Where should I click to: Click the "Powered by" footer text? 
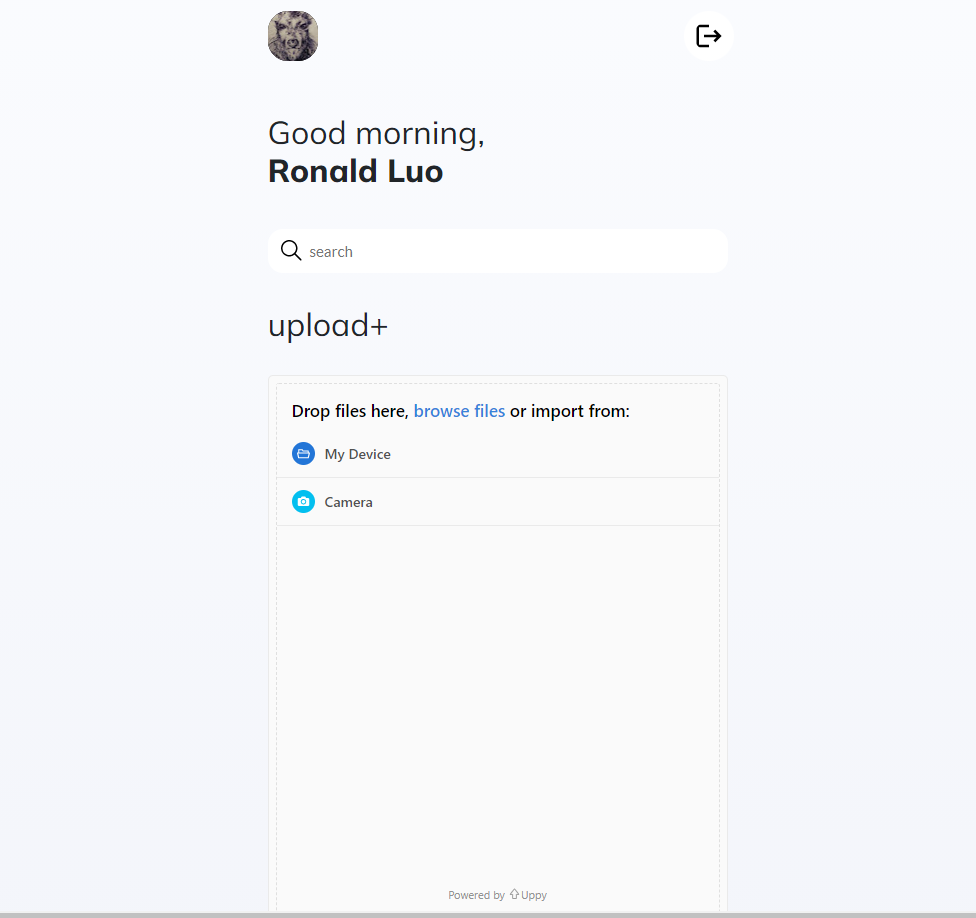(476, 895)
